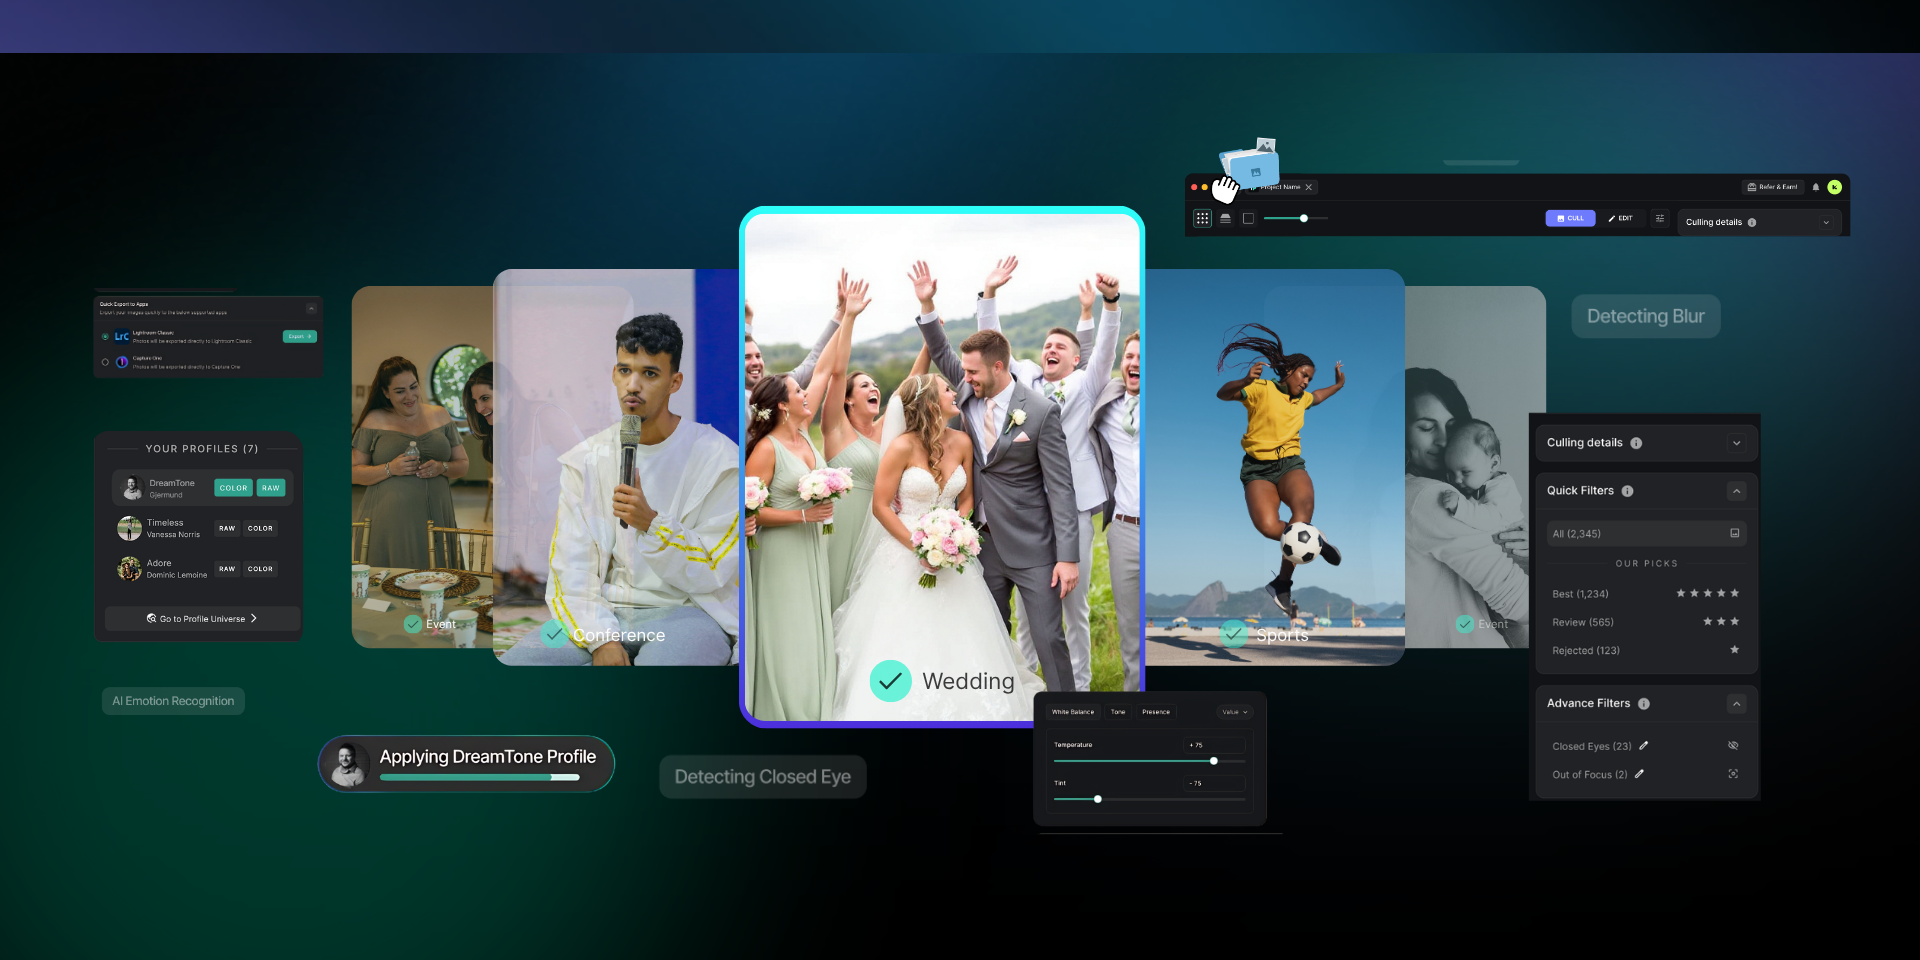The width and height of the screenshot is (1920, 960).
Task: Click info icon beside Quick Filters
Action: coord(1627,491)
